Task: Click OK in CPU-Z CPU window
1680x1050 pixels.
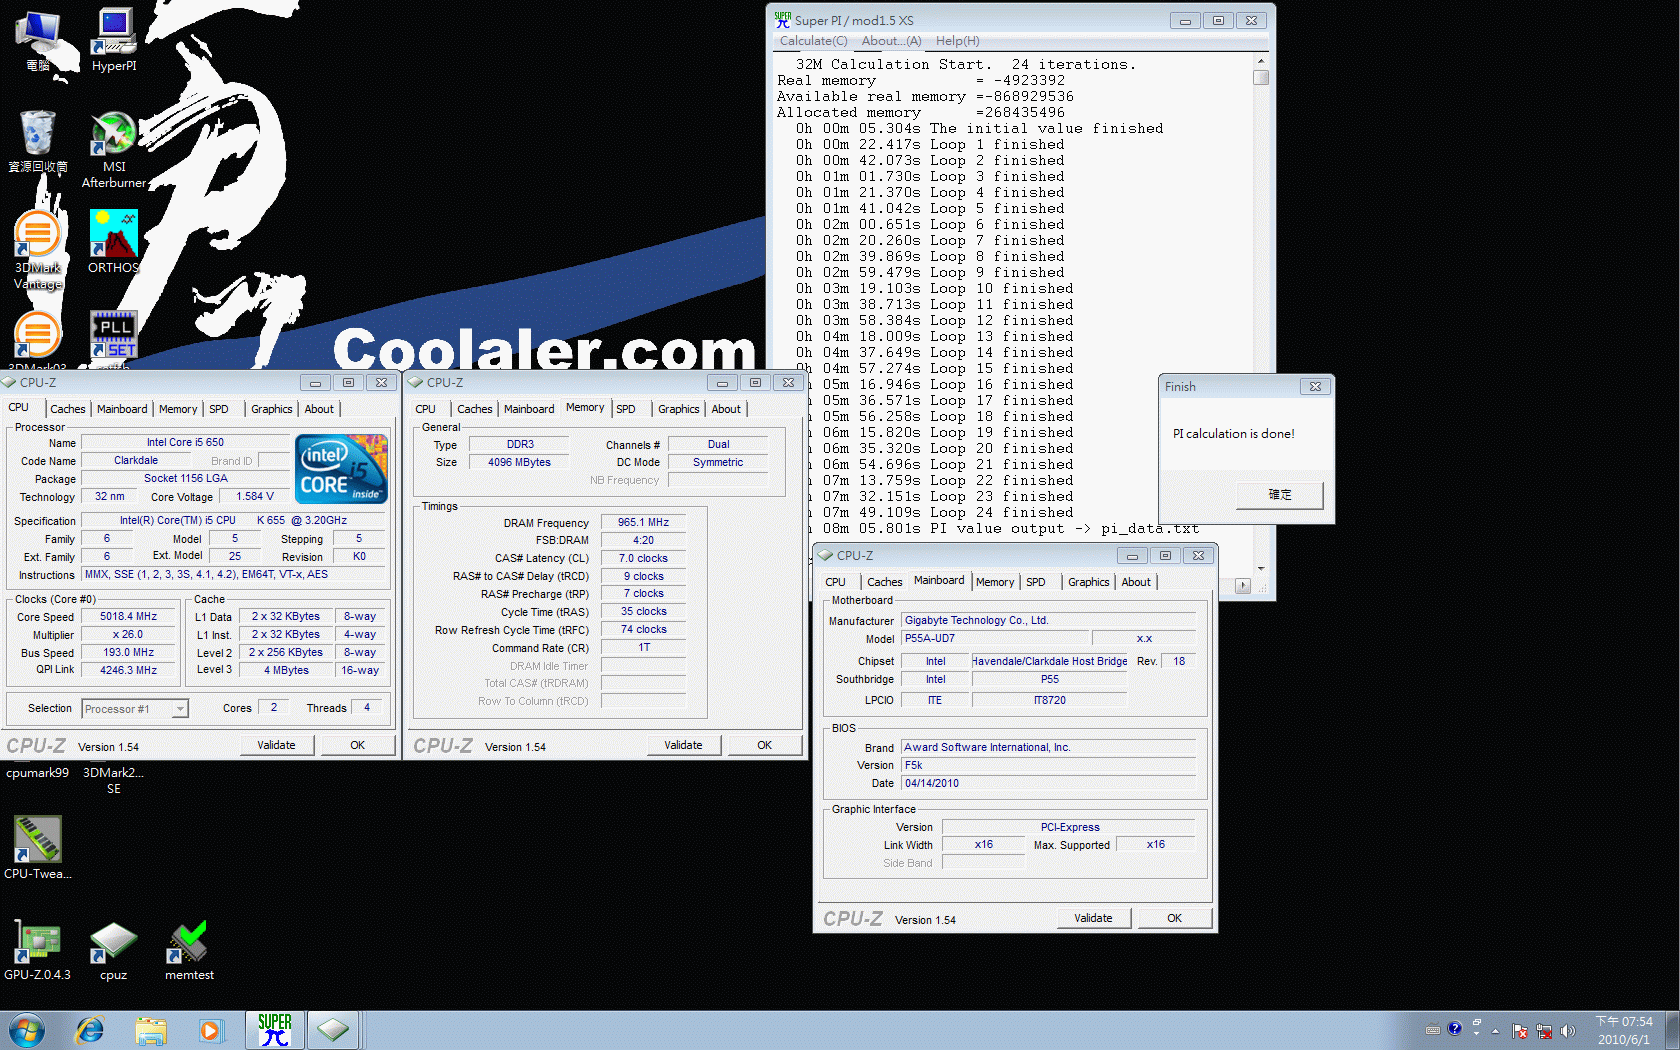Action: [357, 745]
